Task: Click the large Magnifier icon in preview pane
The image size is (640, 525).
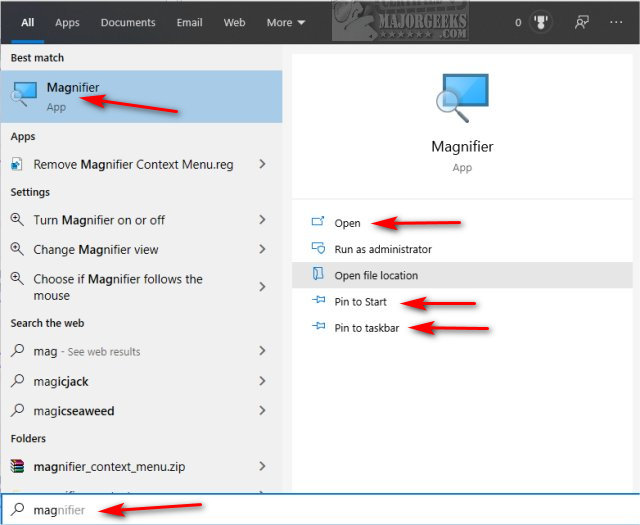Action: click(462, 98)
